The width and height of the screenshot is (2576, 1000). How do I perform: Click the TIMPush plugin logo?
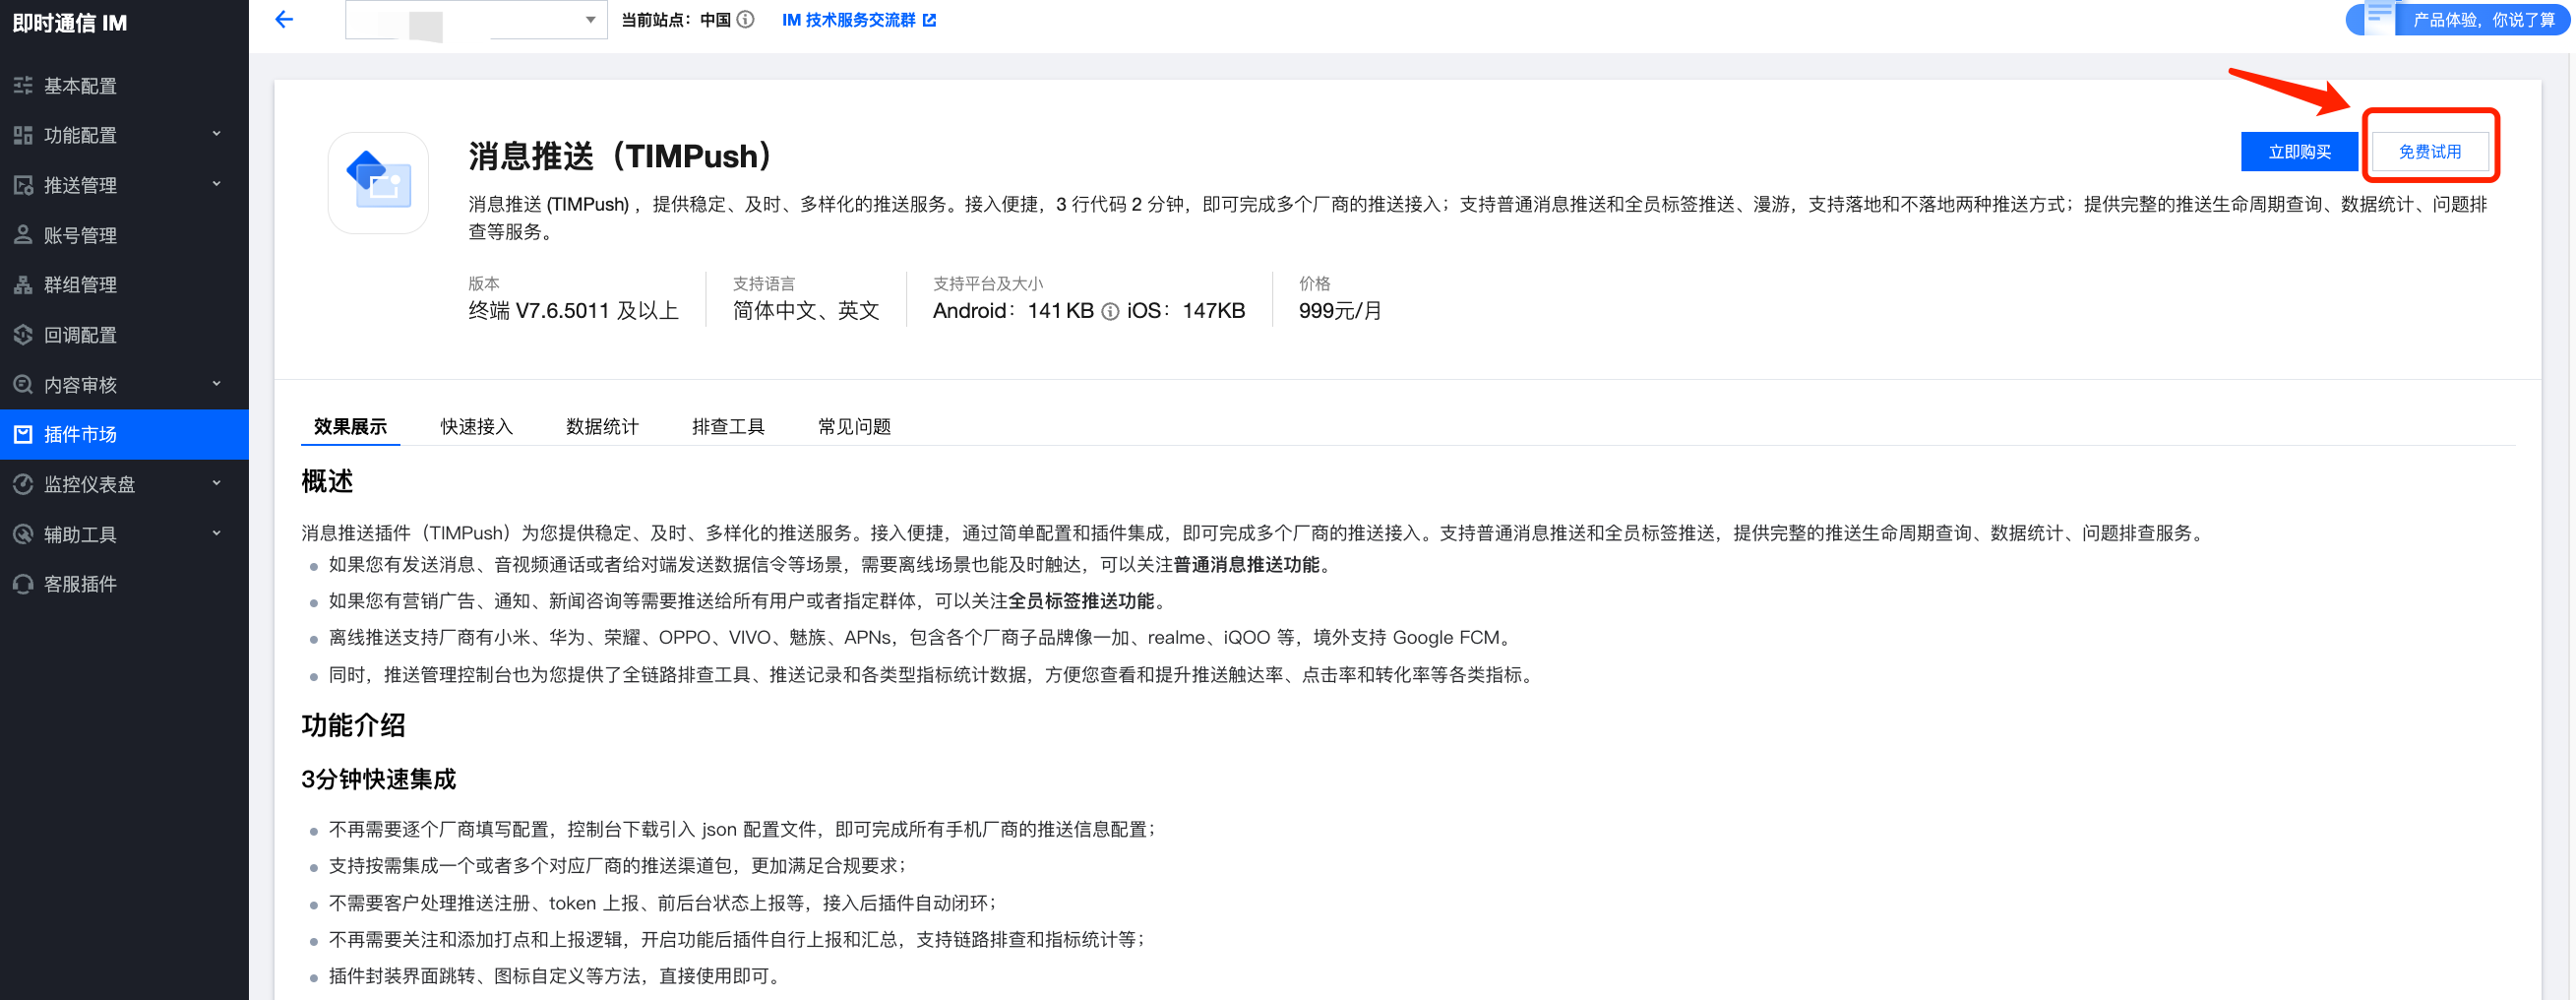[379, 183]
